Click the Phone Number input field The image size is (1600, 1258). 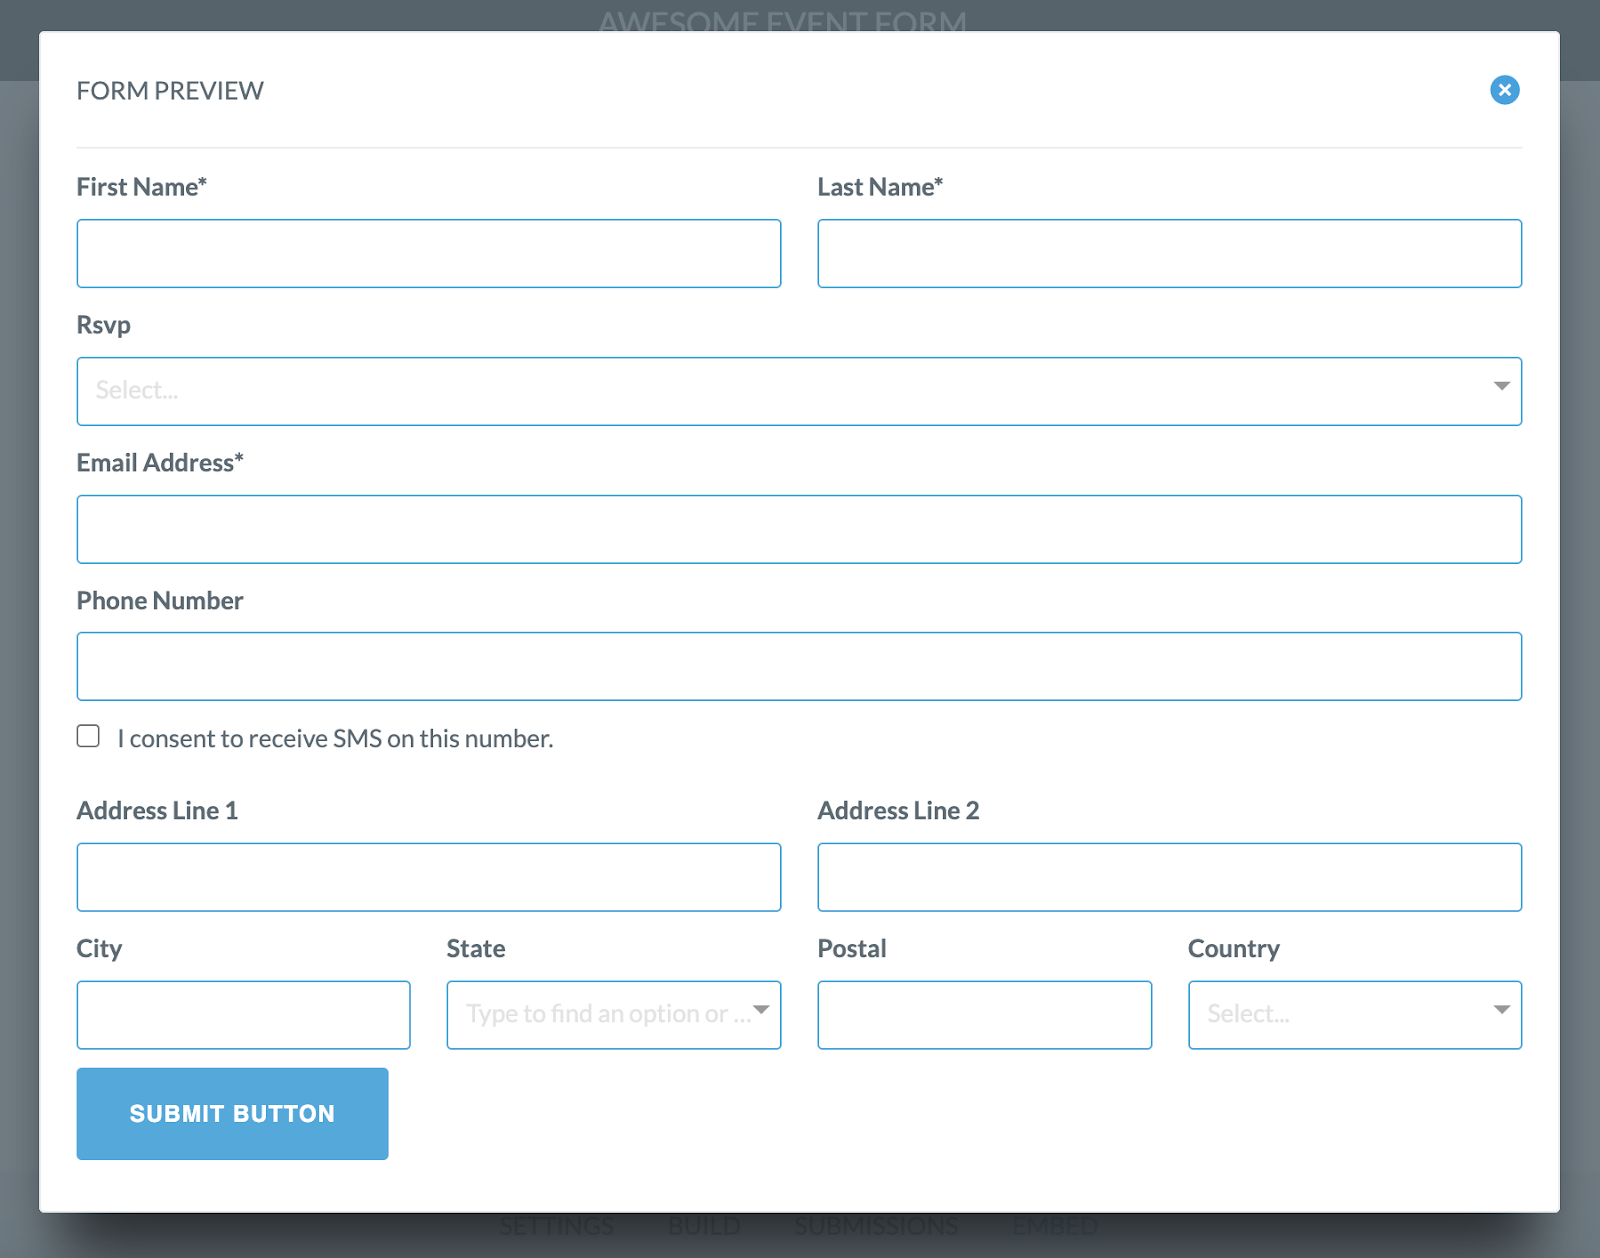coord(799,666)
